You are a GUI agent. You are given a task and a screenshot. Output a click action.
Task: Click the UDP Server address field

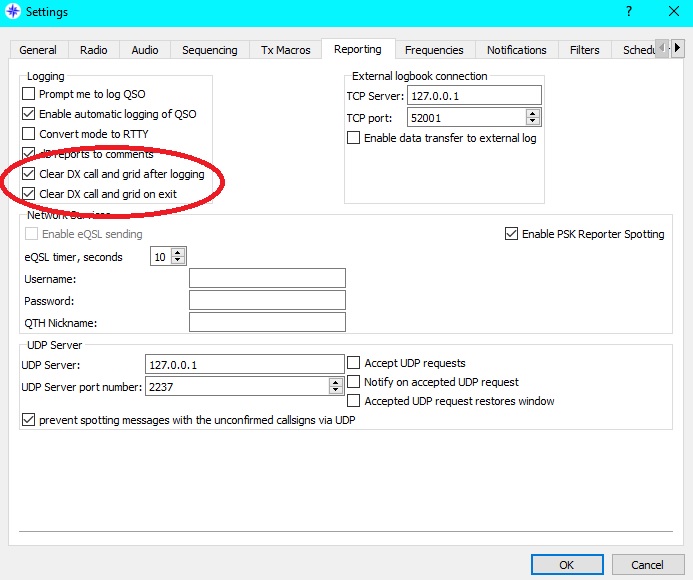coord(244,365)
